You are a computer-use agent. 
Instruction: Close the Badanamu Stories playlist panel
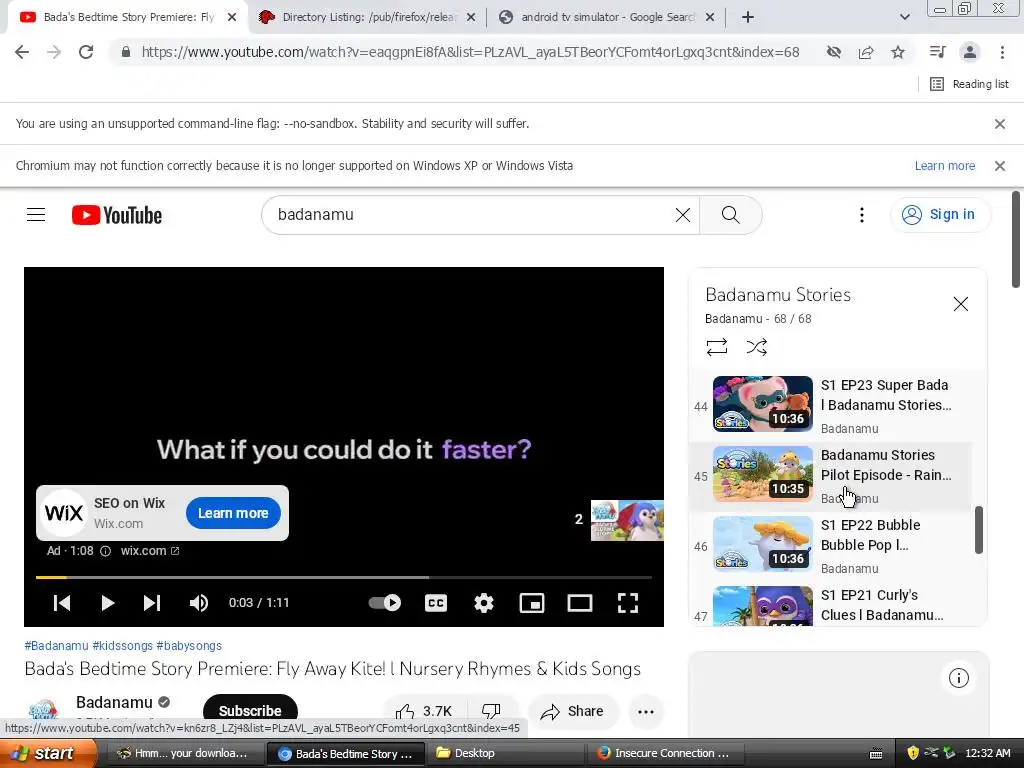coord(960,304)
